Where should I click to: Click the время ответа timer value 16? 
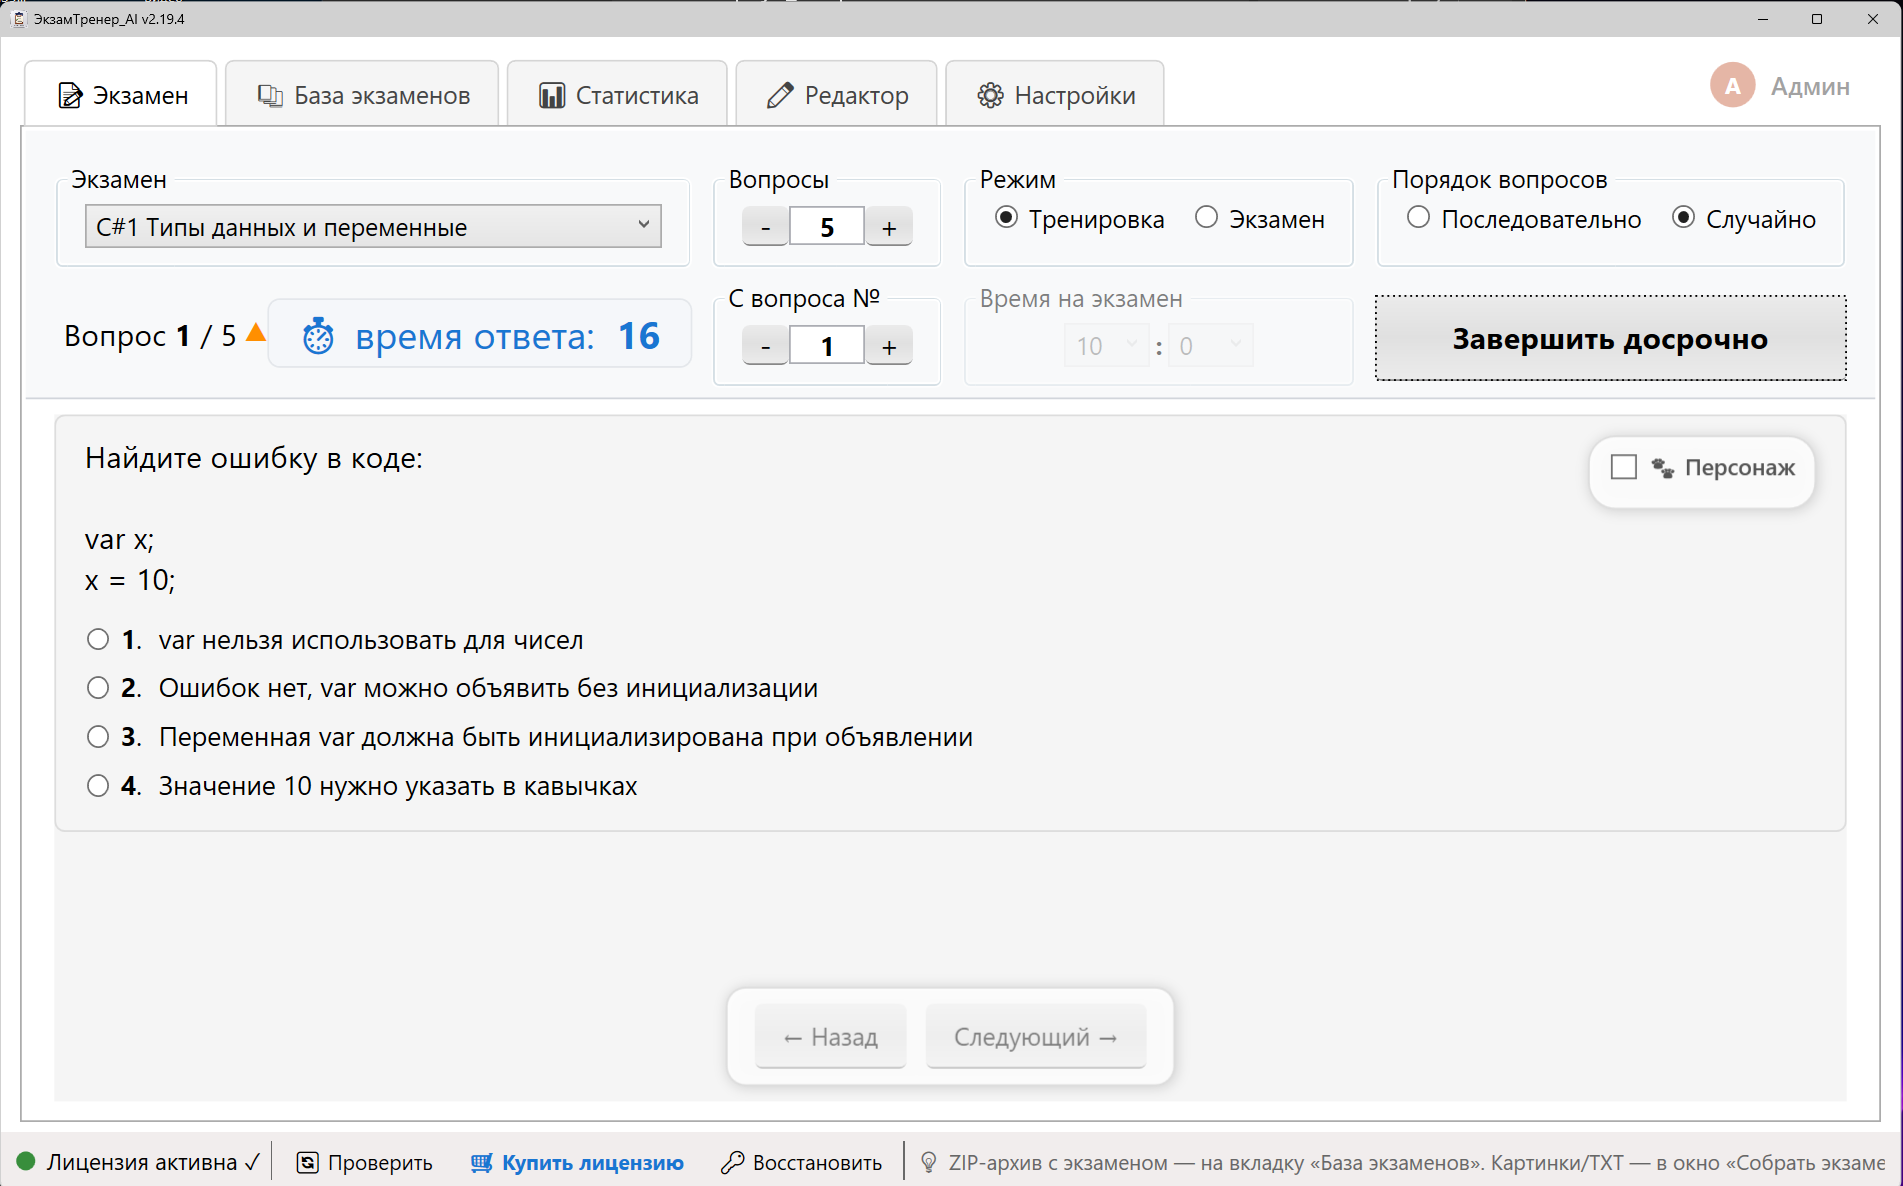pyautogui.click(x=638, y=336)
